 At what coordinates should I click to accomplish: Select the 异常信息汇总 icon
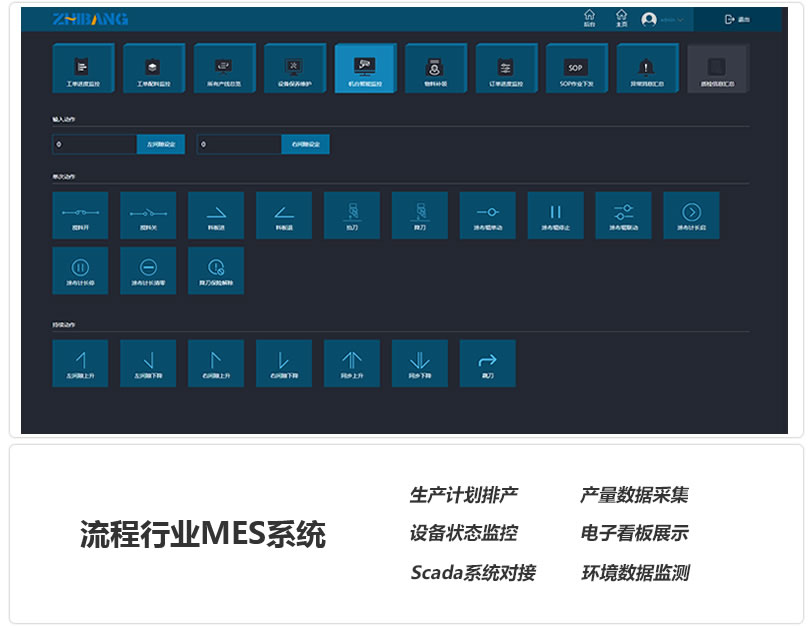646,68
